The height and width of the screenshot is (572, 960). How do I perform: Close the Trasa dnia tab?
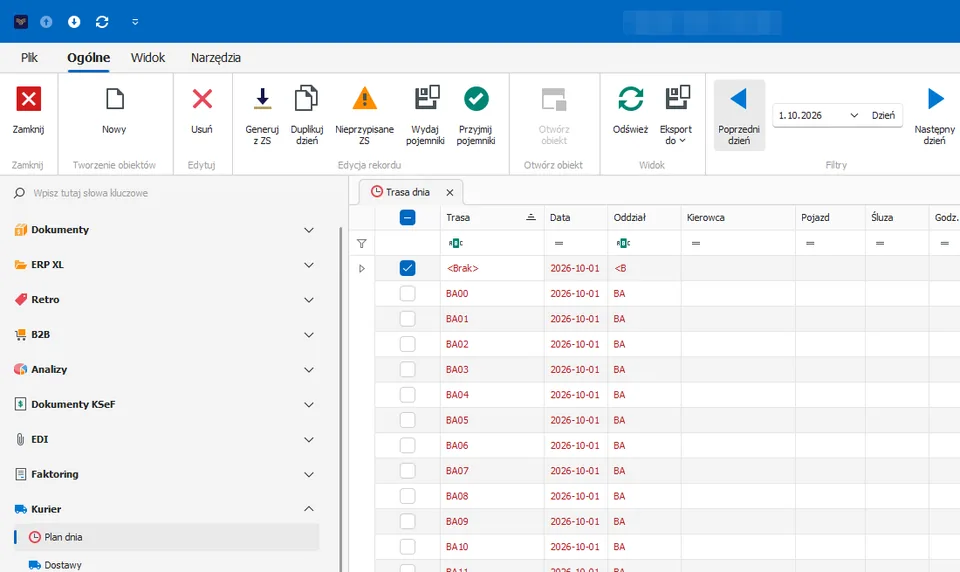450,192
